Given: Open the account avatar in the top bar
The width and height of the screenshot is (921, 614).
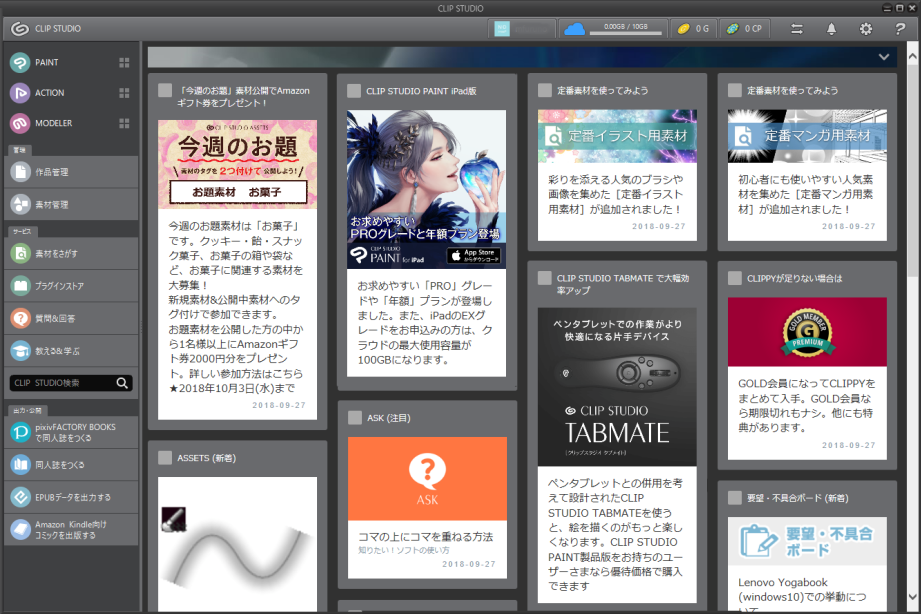Looking at the screenshot, I should [x=502, y=28].
